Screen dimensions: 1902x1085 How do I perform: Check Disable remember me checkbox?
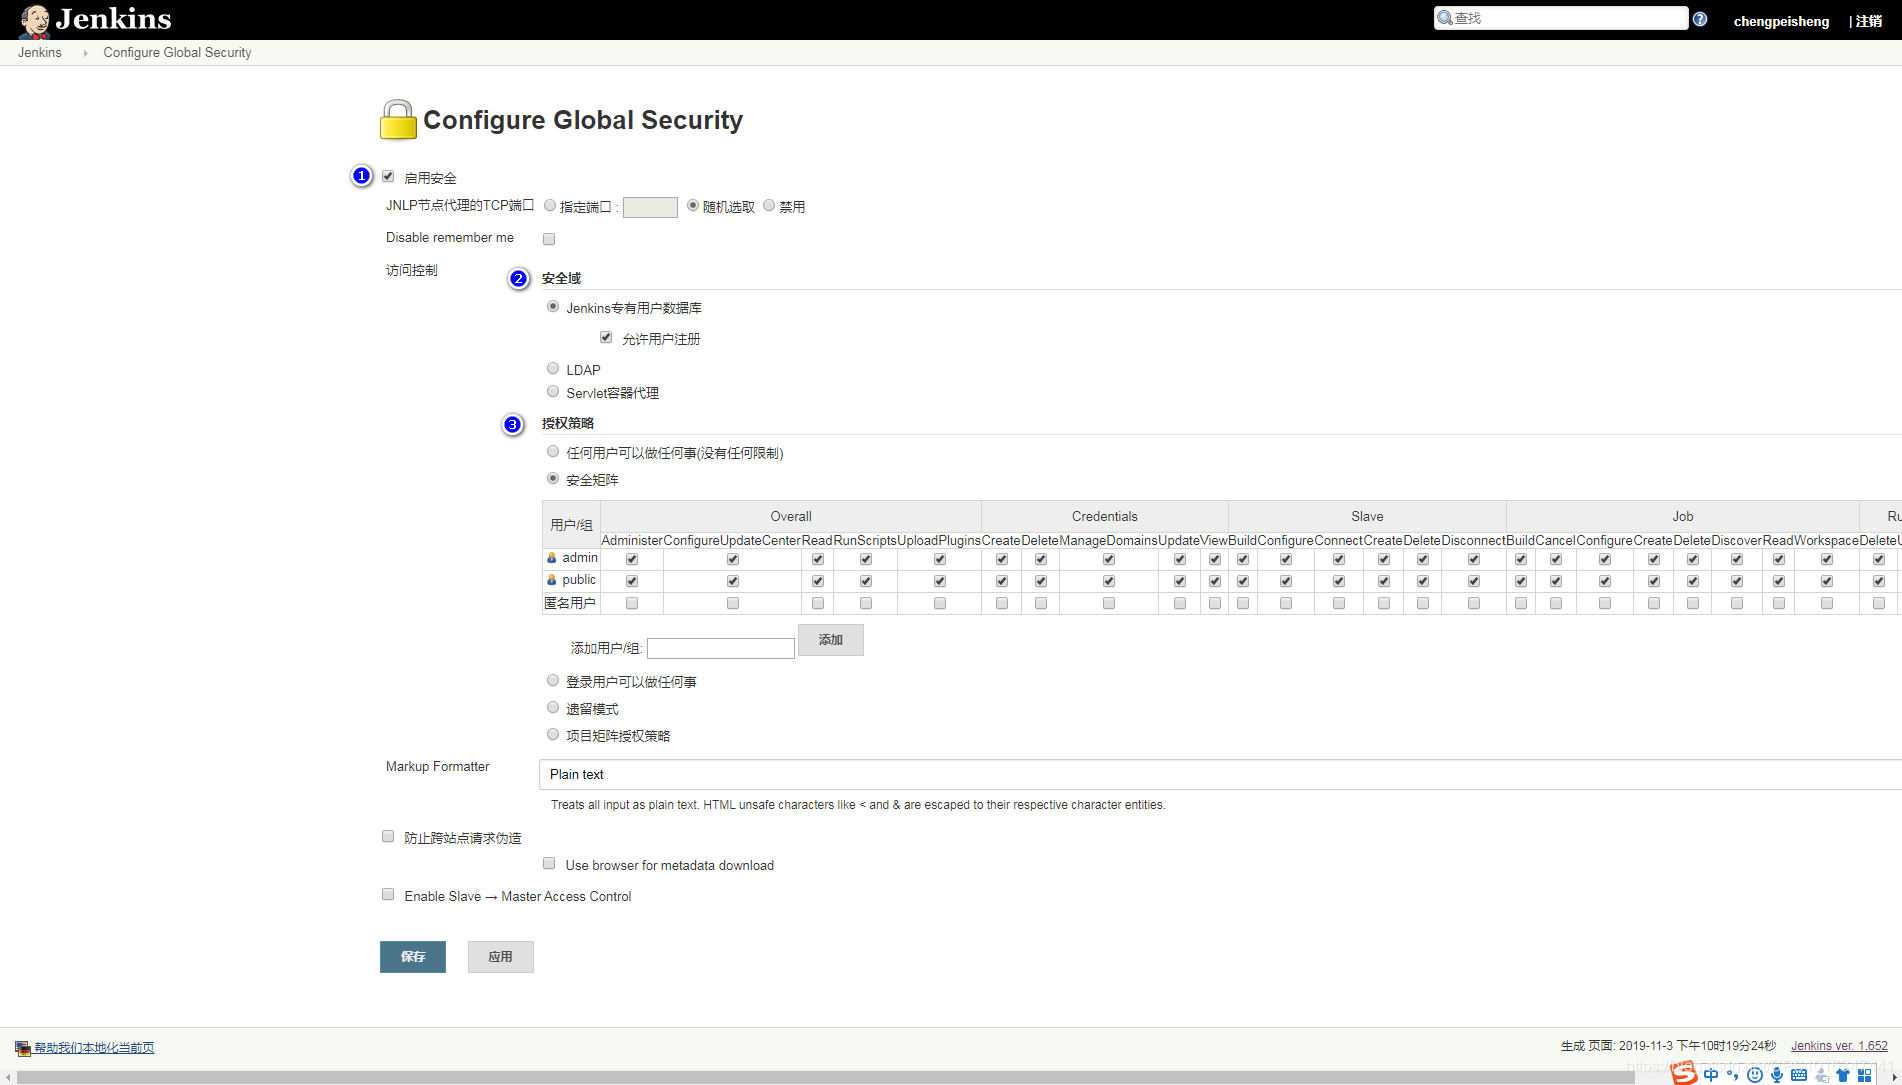(x=549, y=239)
